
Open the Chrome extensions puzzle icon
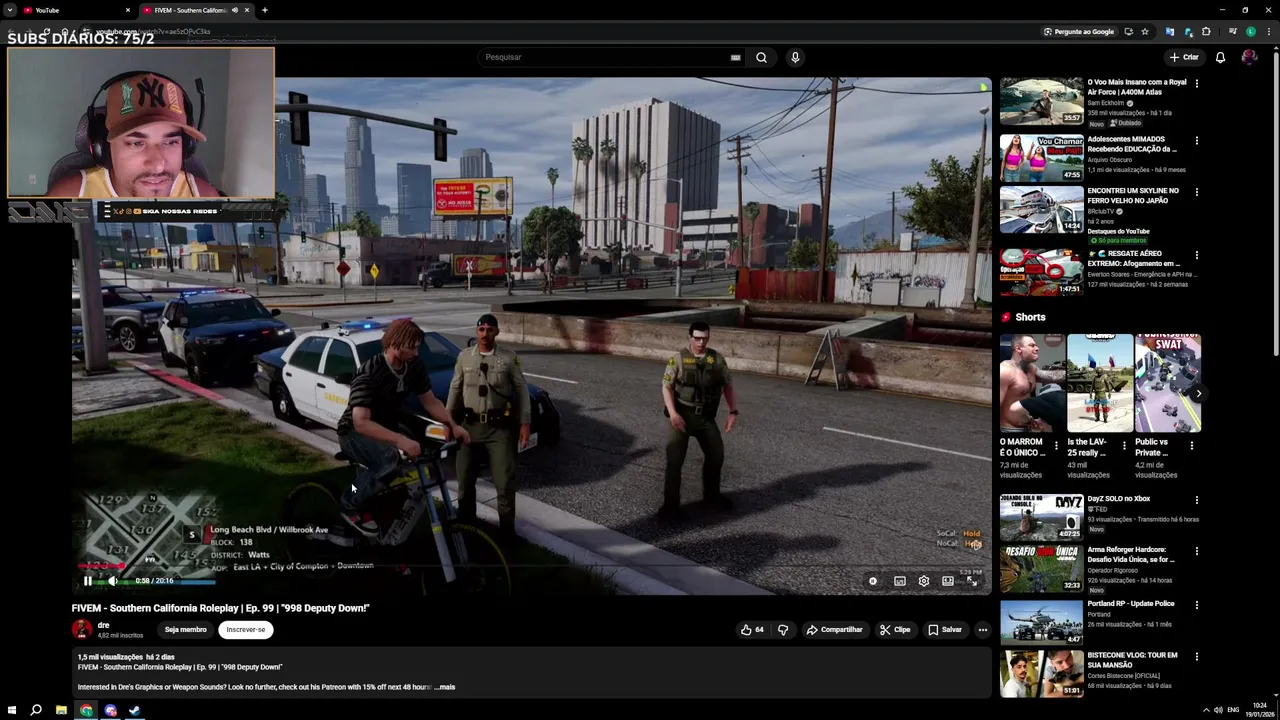tap(1206, 31)
